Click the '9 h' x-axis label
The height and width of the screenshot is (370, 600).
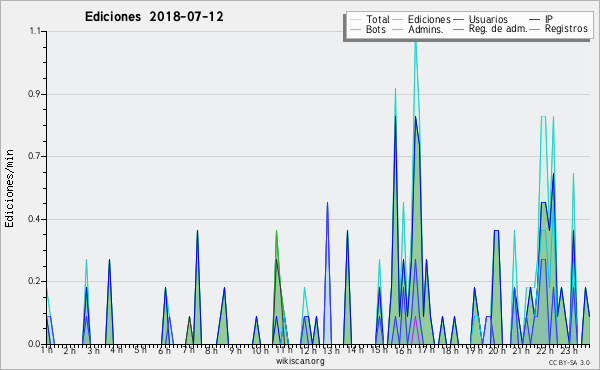[235, 350]
